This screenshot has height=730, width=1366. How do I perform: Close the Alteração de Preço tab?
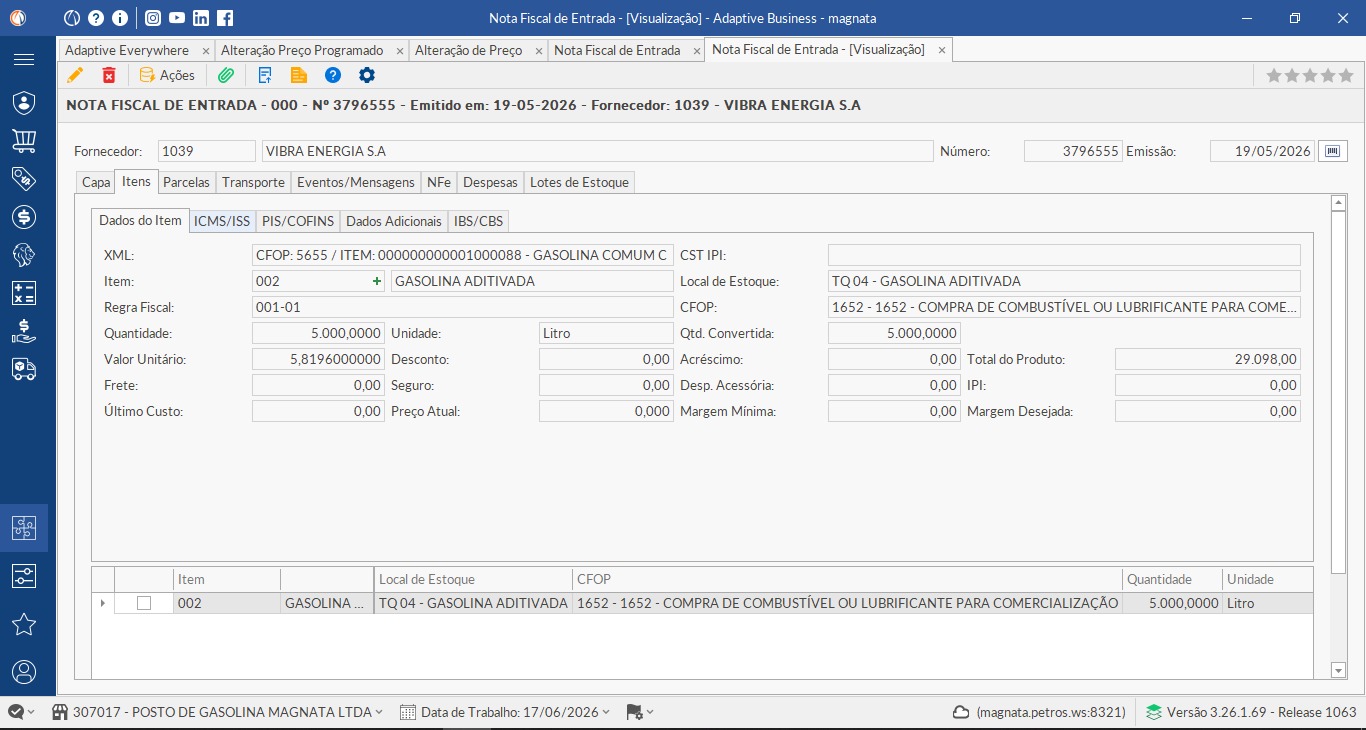click(x=538, y=50)
